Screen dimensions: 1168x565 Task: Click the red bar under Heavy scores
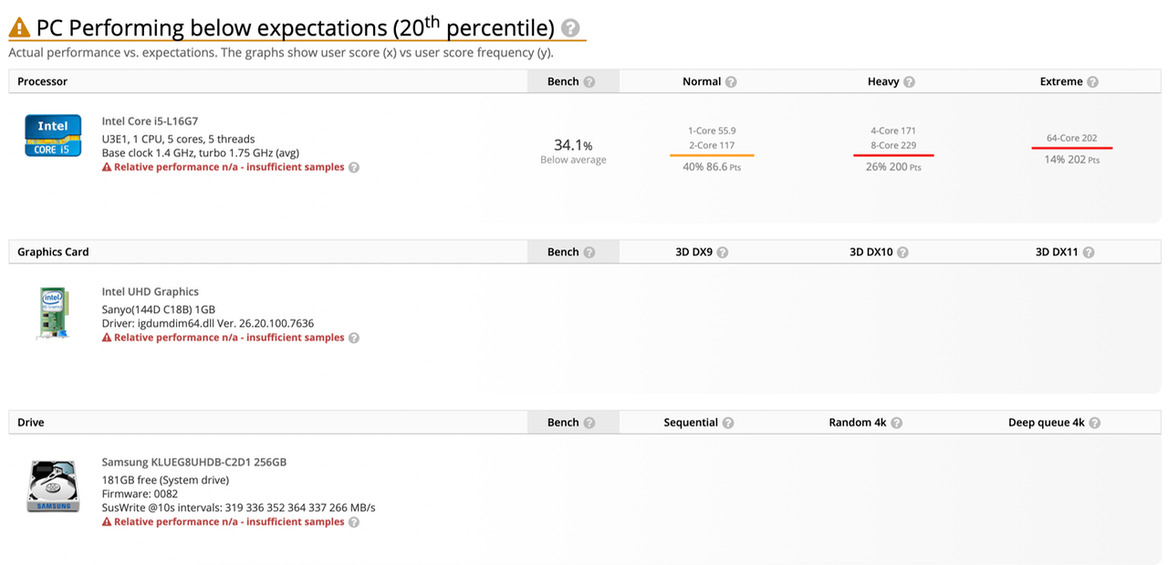coord(893,155)
